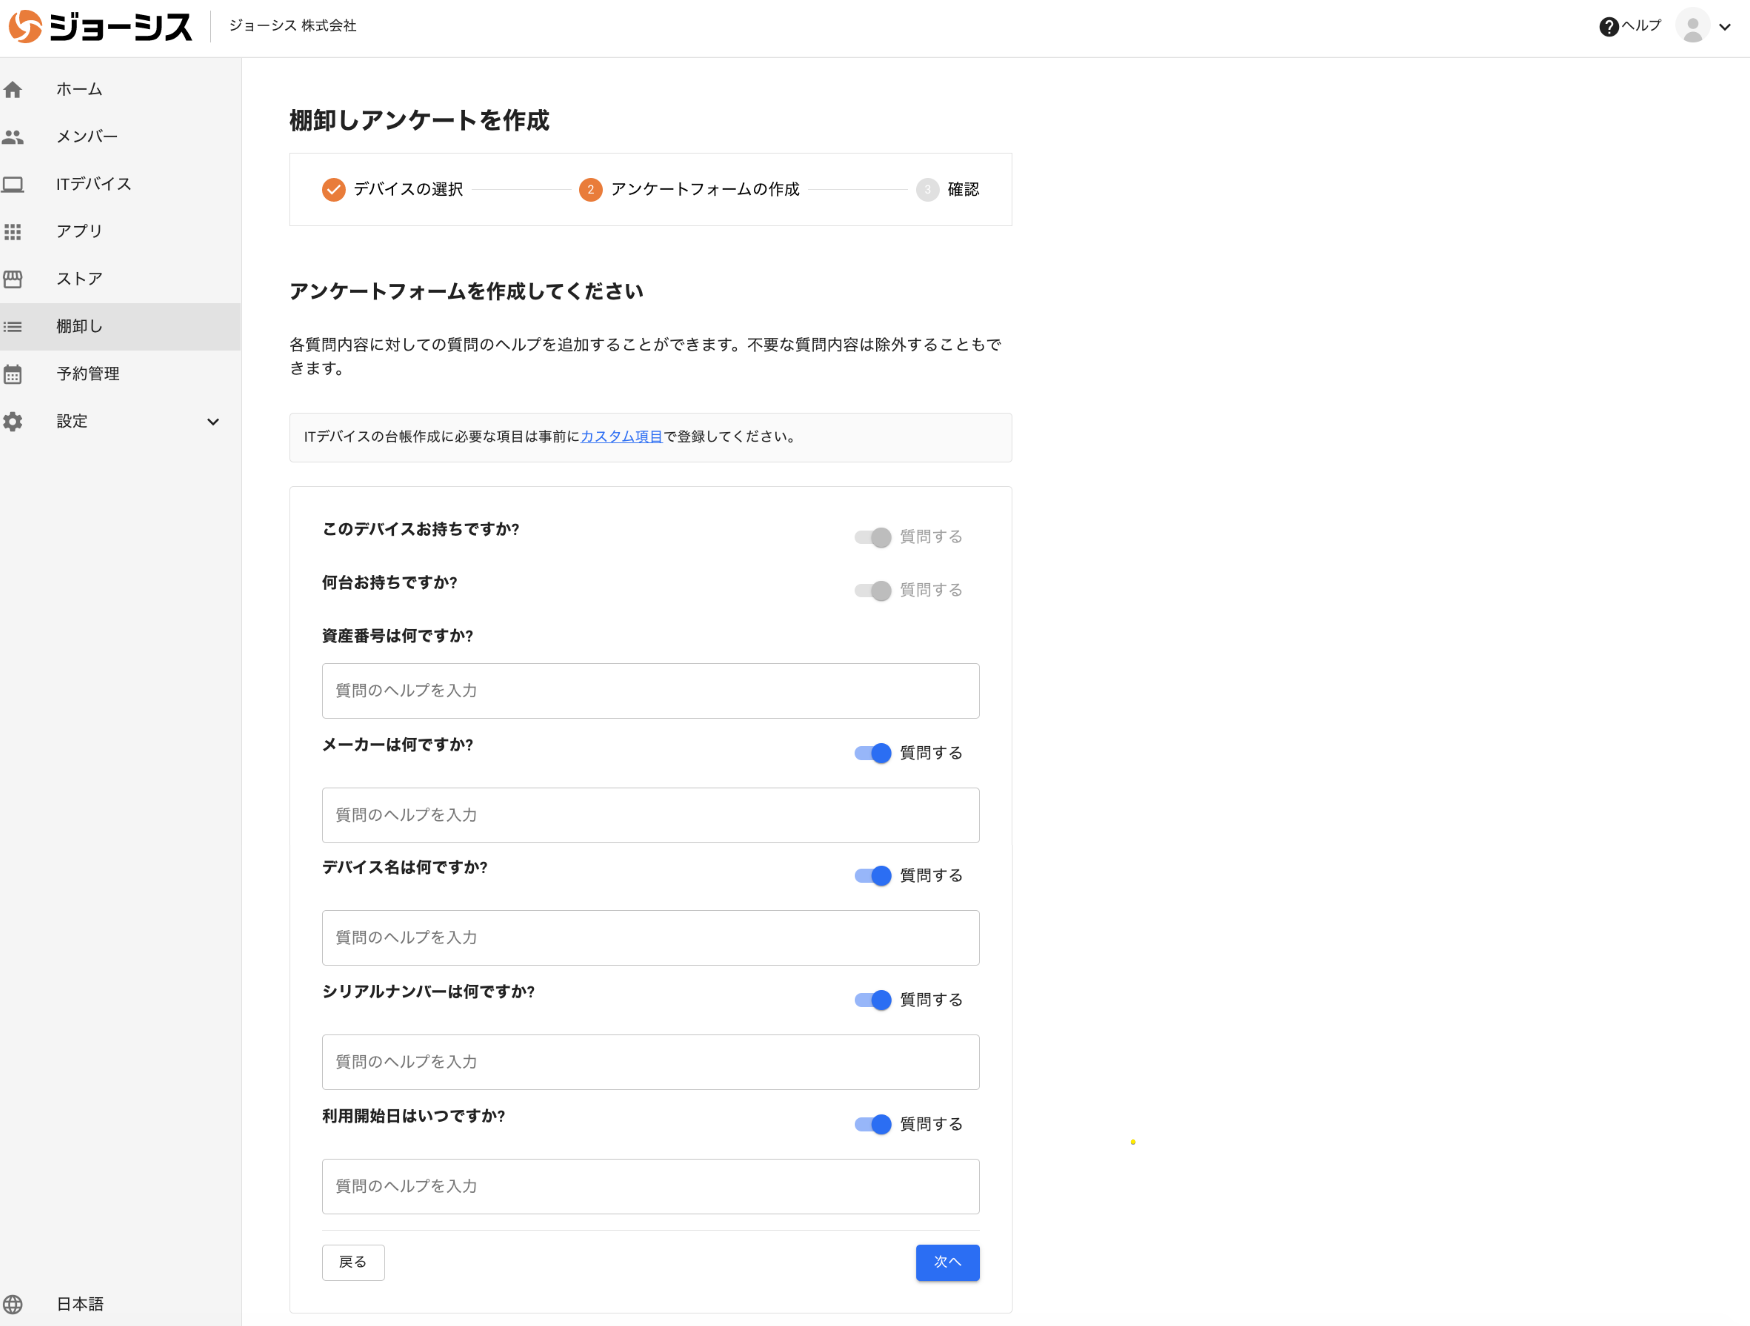Click the 資産番号 help text input field

650,691
